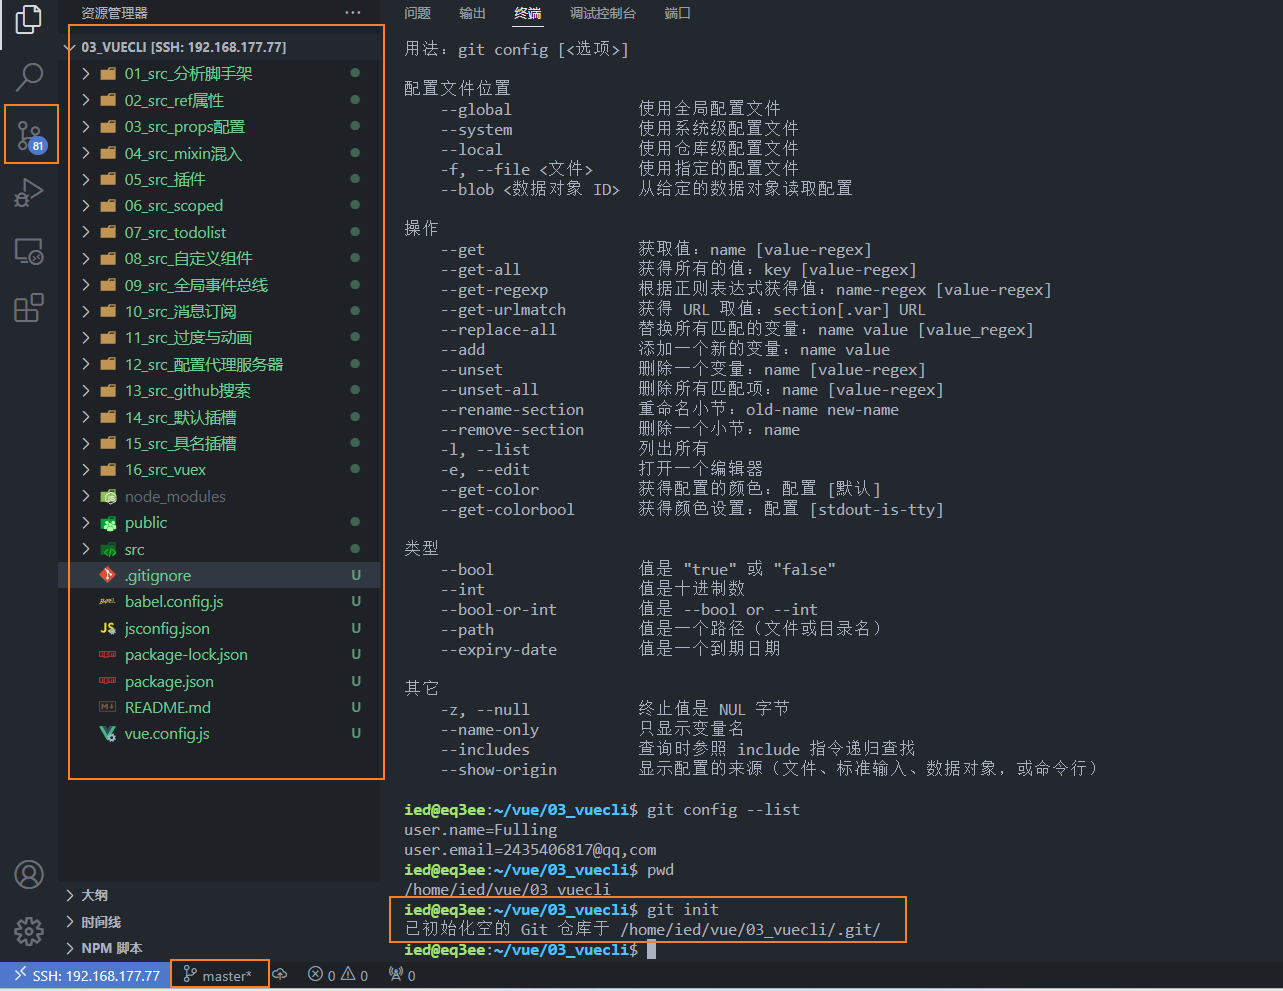
Task: Open folder 09_src_全局事件总线
Action: pos(219,285)
